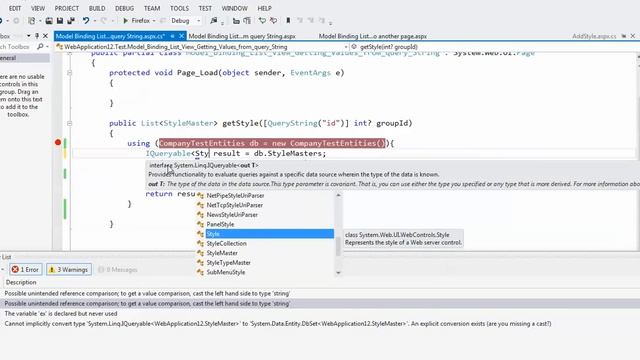
Task: Open the Toolbox window options dropdown
Action: click(29, 36)
